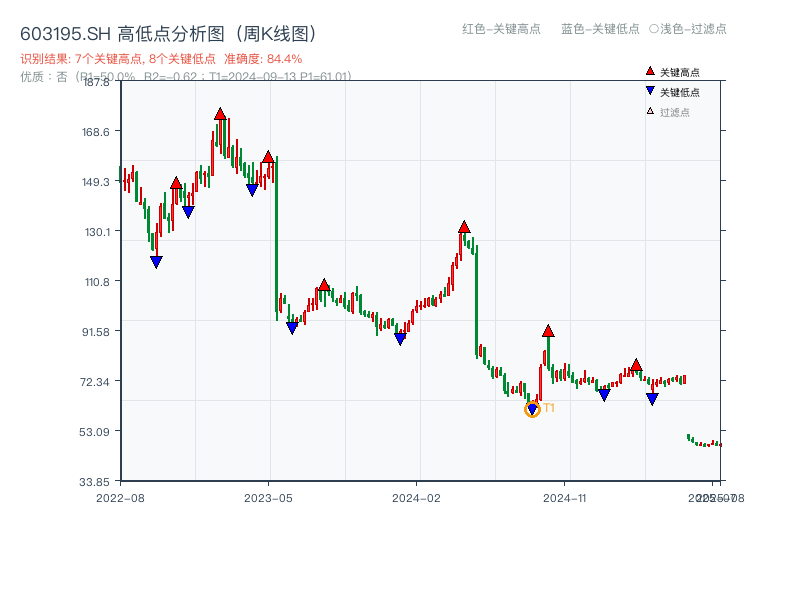
Task: Toggle 关键高点 visibility in the legend
Action: (x=675, y=72)
